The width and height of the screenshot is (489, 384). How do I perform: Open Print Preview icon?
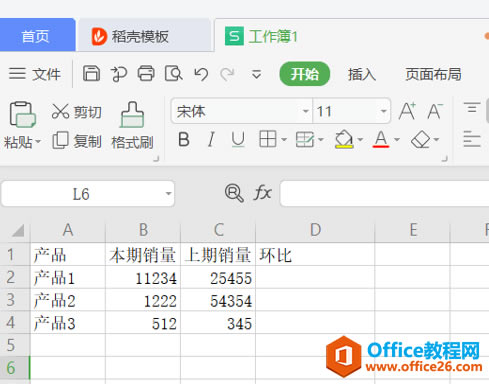click(x=173, y=74)
